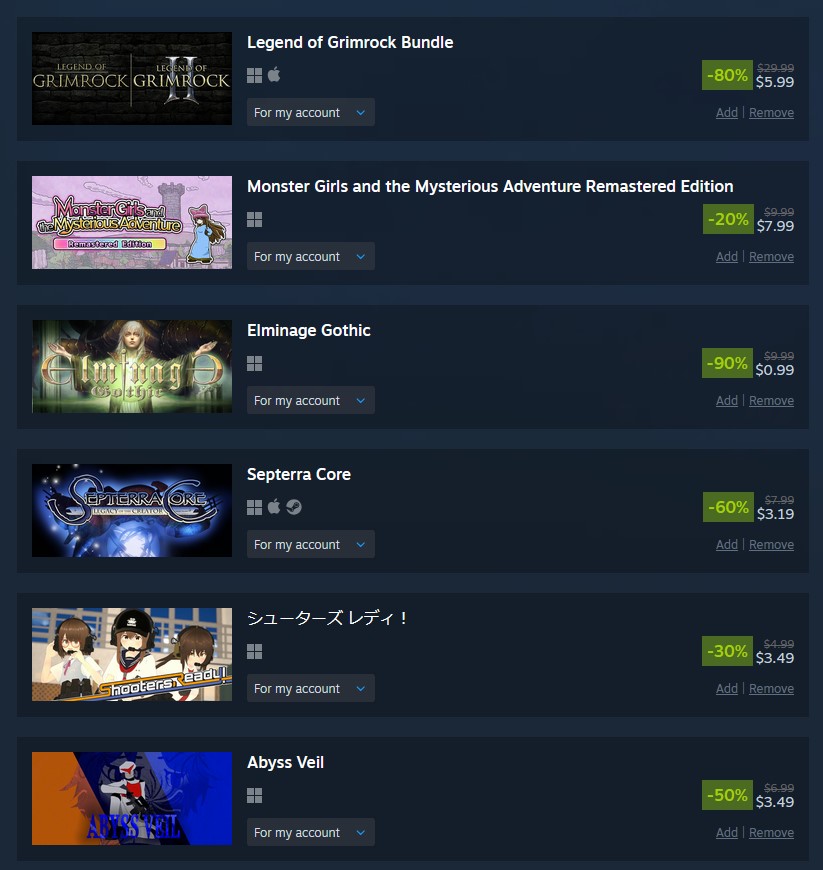Click Add link for Monster Girls Remastered Edition
823x870 pixels.
pos(726,256)
